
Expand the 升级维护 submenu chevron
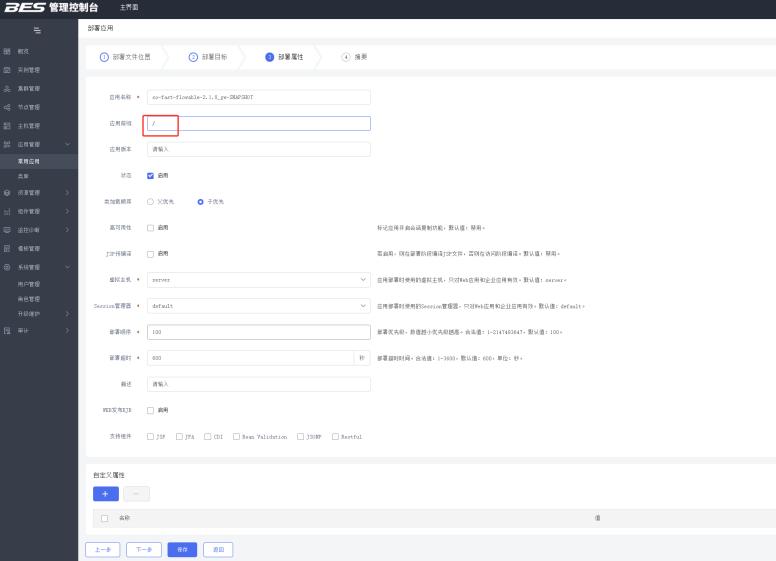pos(68,314)
